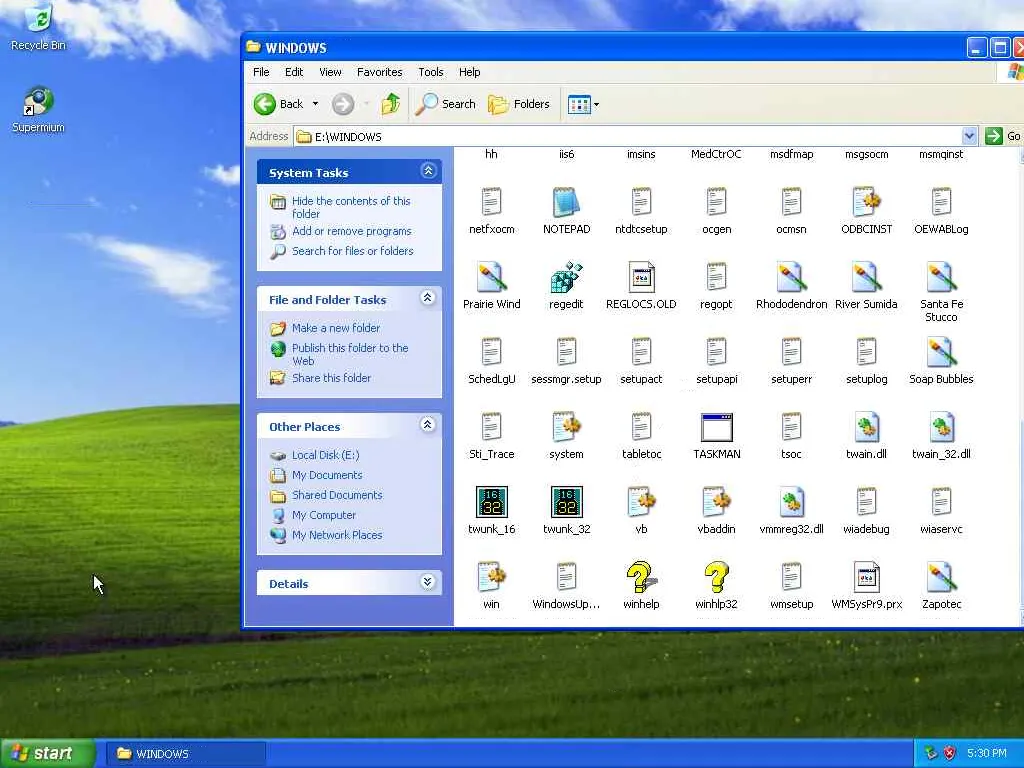Open the Favorites menu

(379, 72)
